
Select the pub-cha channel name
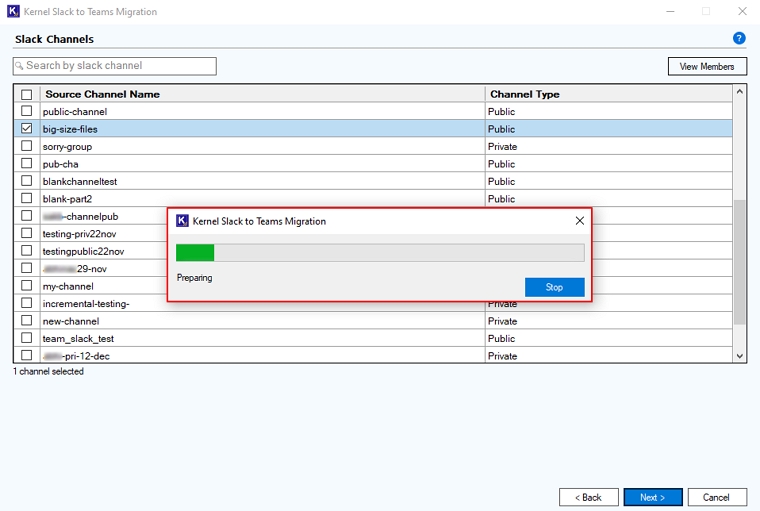pyautogui.click(x=60, y=164)
